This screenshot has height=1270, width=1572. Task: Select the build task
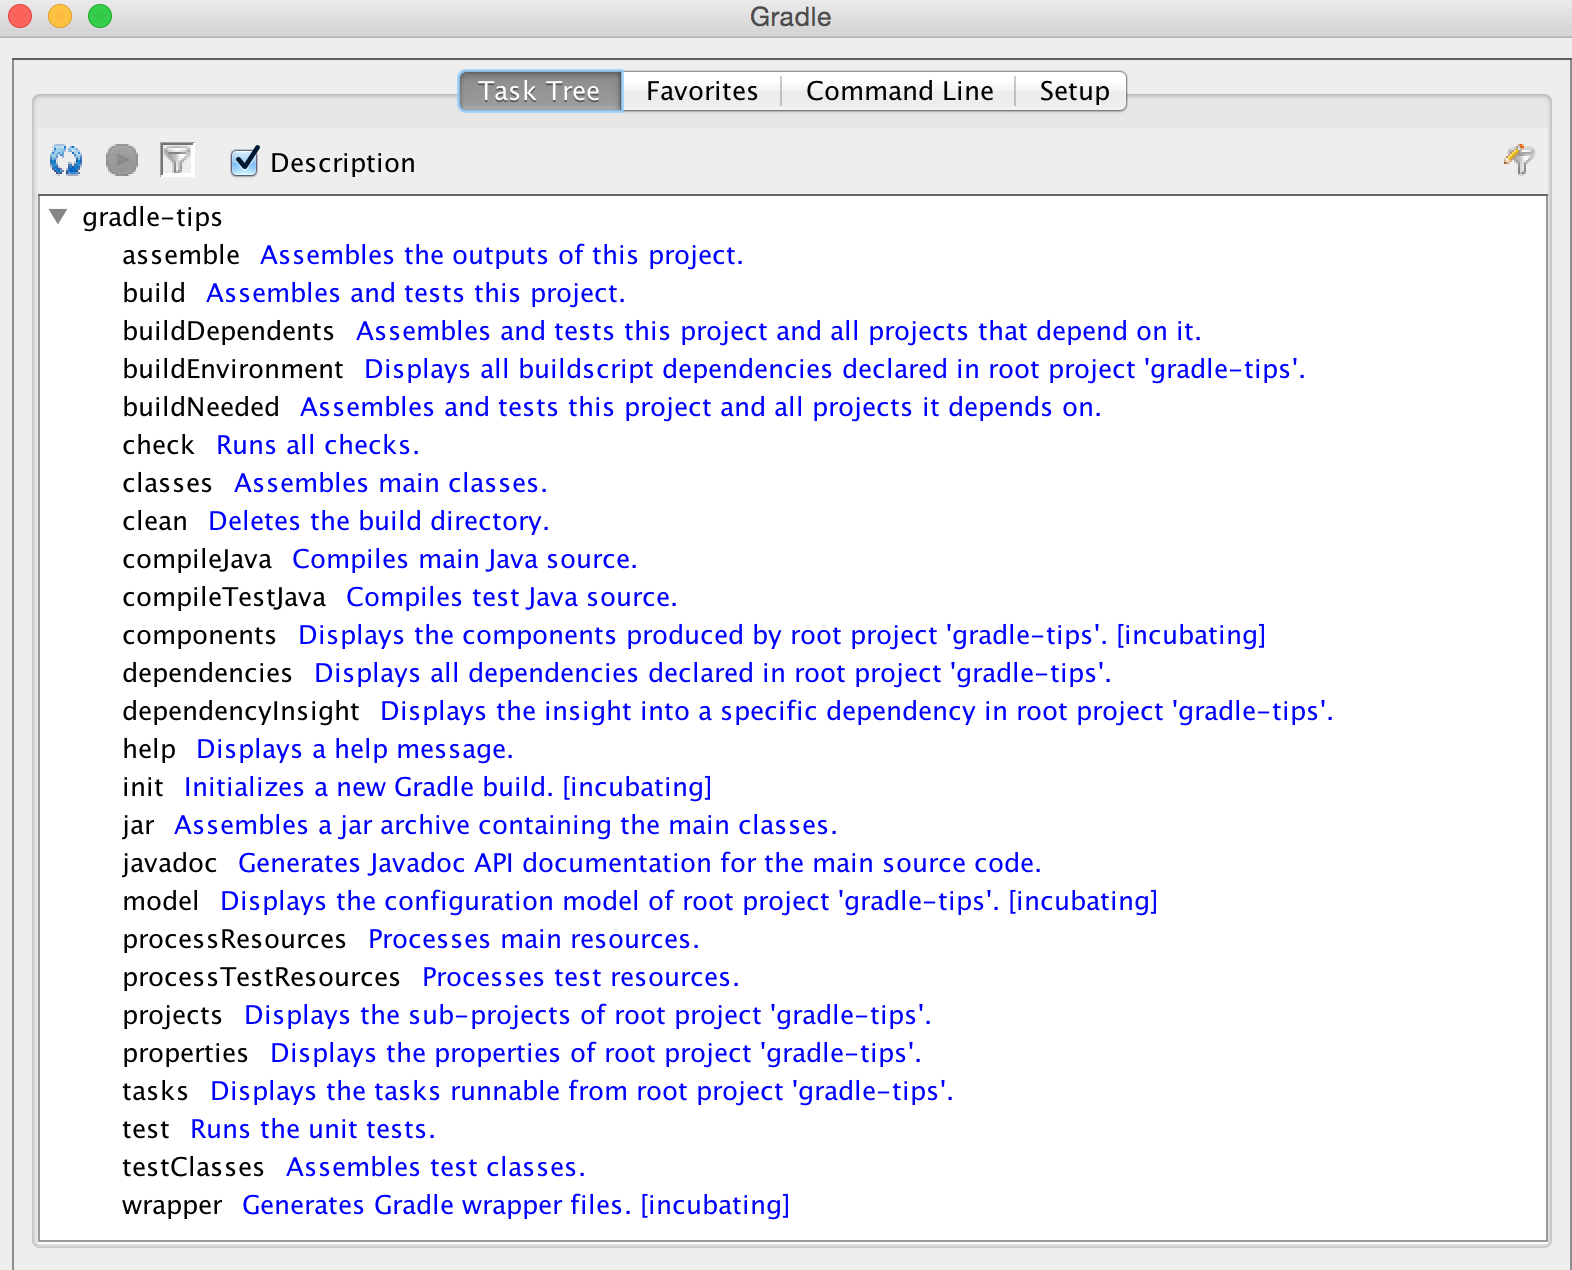tap(373, 293)
